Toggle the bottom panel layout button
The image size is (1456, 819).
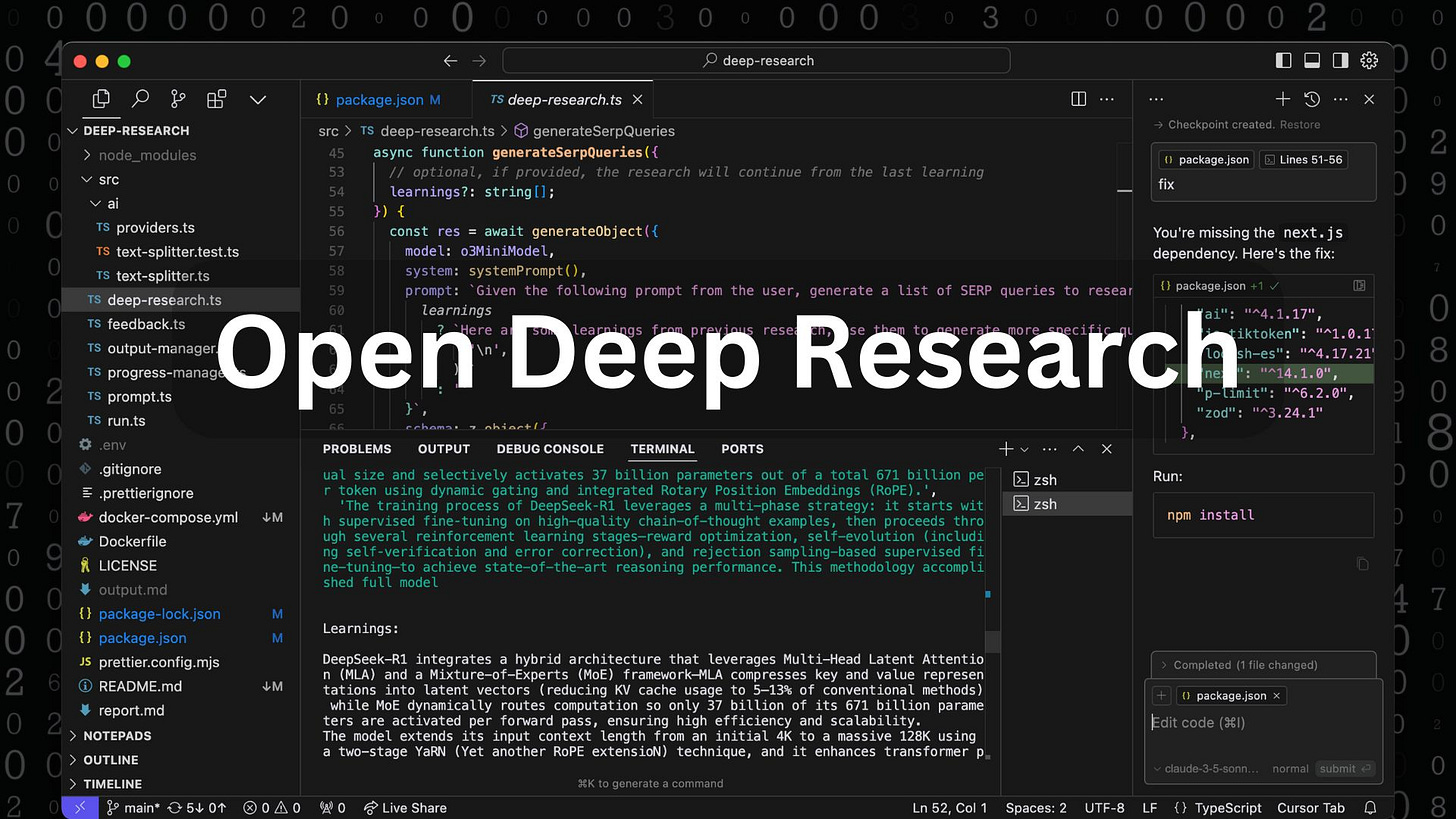pos(1312,61)
